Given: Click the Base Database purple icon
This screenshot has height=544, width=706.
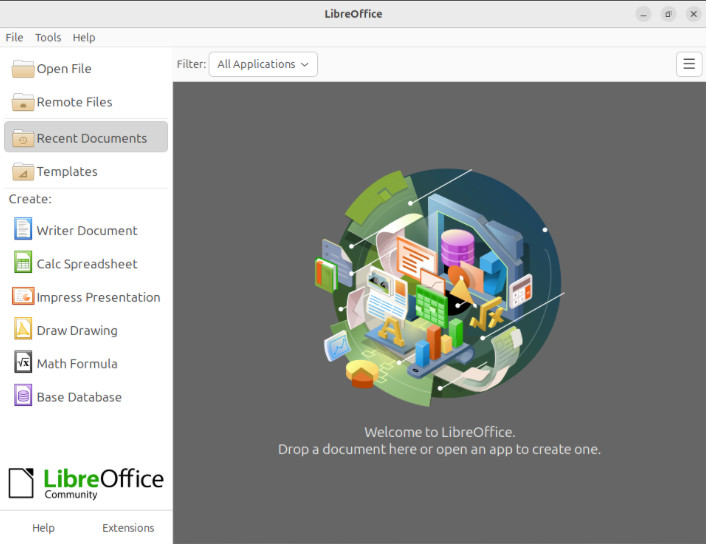Looking at the screenshot, I should (x=23, y=395).
